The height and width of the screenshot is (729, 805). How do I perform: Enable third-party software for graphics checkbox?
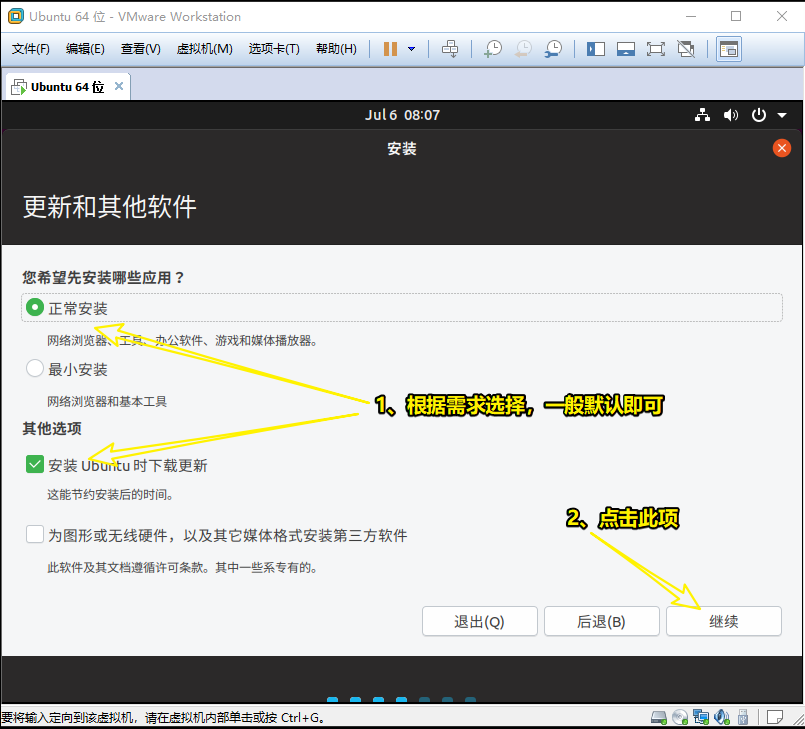tap(35, 535)
